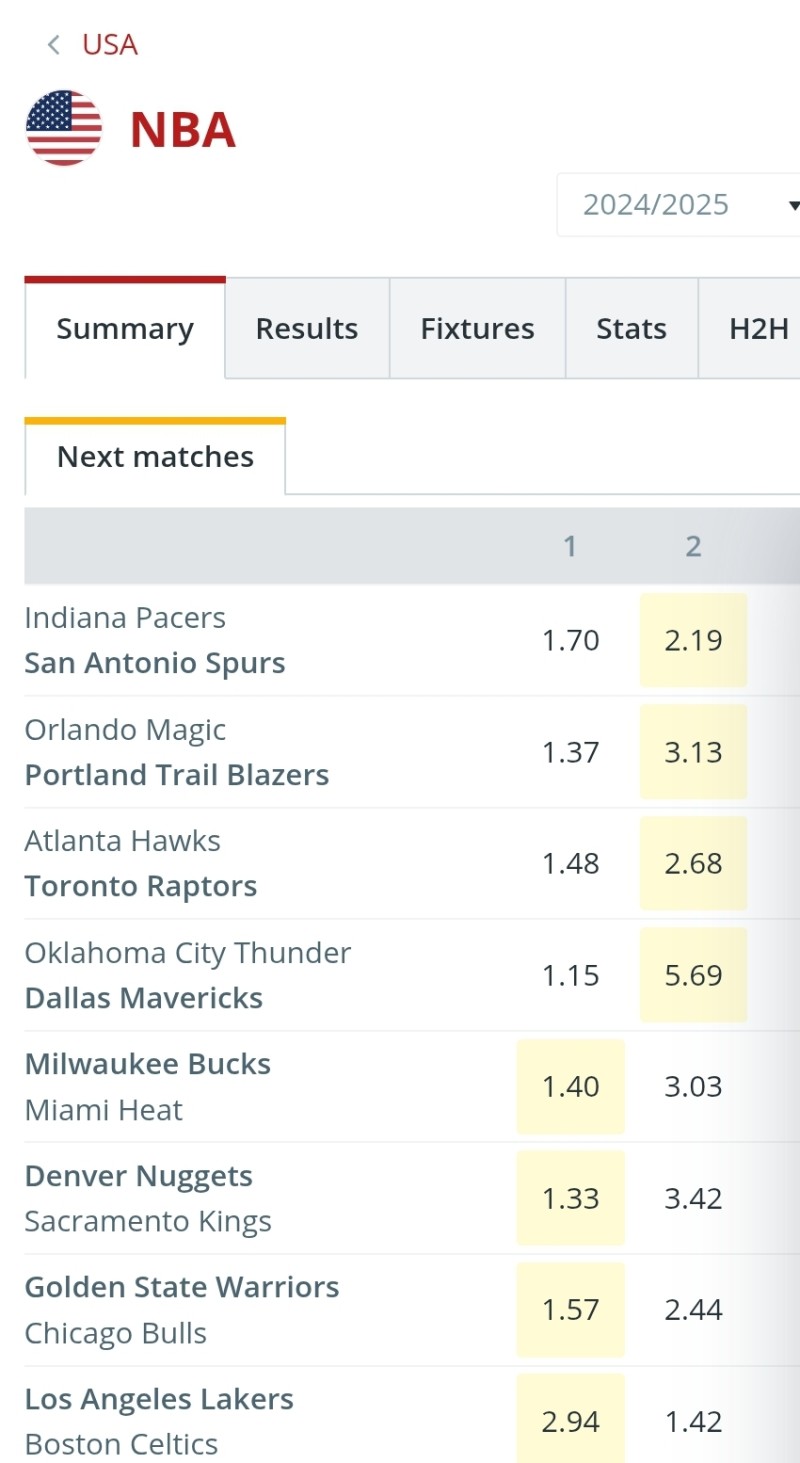The width and height of the screenshot is (800, 1463).
Task: Select 1.15 odds for Oklahoma City Thunder
Action: pos(570,975)
